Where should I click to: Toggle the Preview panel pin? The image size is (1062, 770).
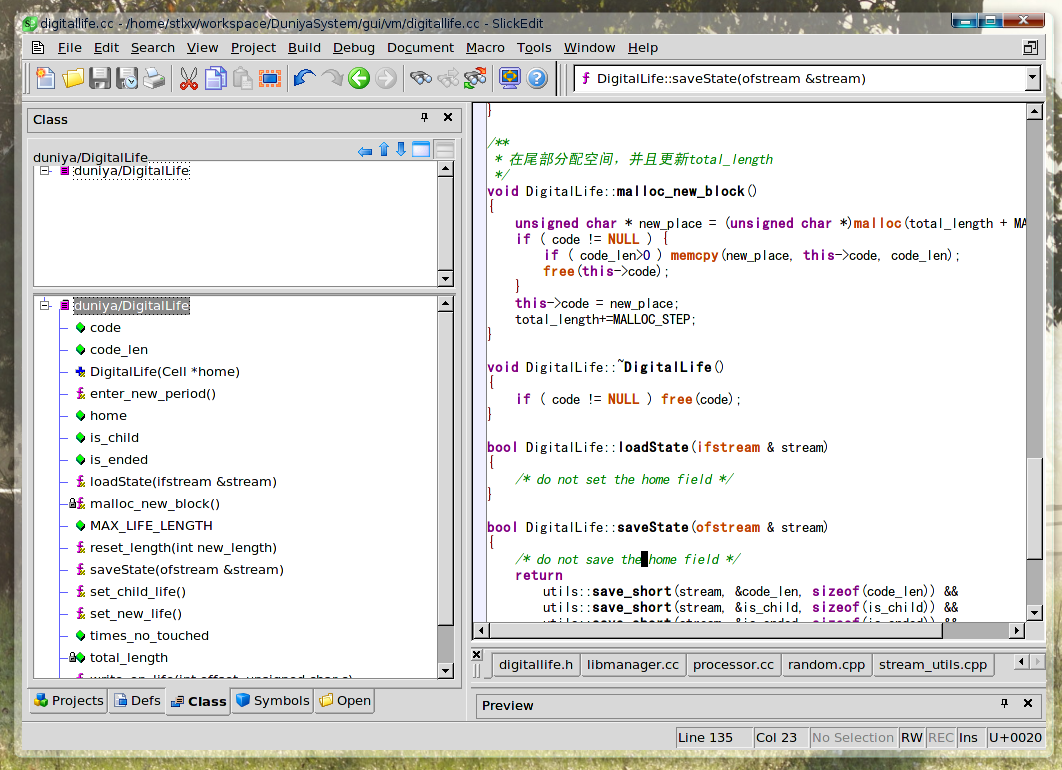(1004, 704)
